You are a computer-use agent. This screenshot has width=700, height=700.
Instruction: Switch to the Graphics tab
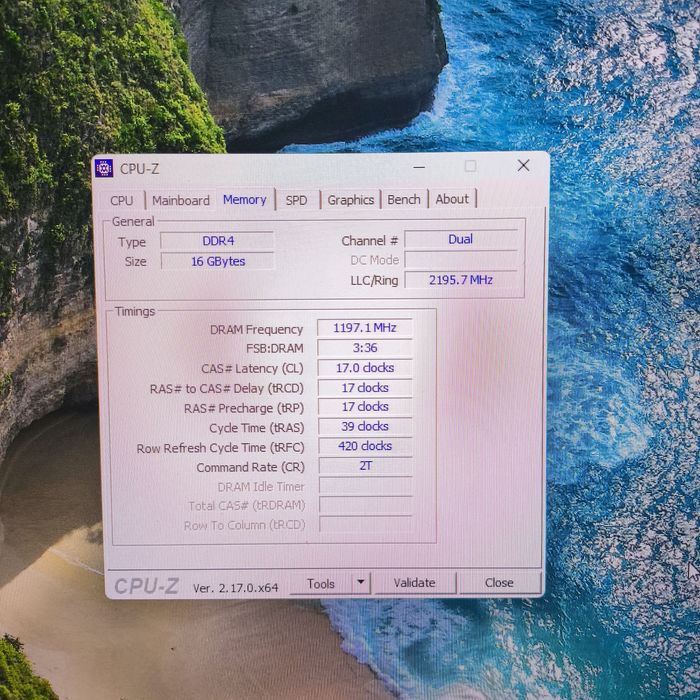[350, 200]
